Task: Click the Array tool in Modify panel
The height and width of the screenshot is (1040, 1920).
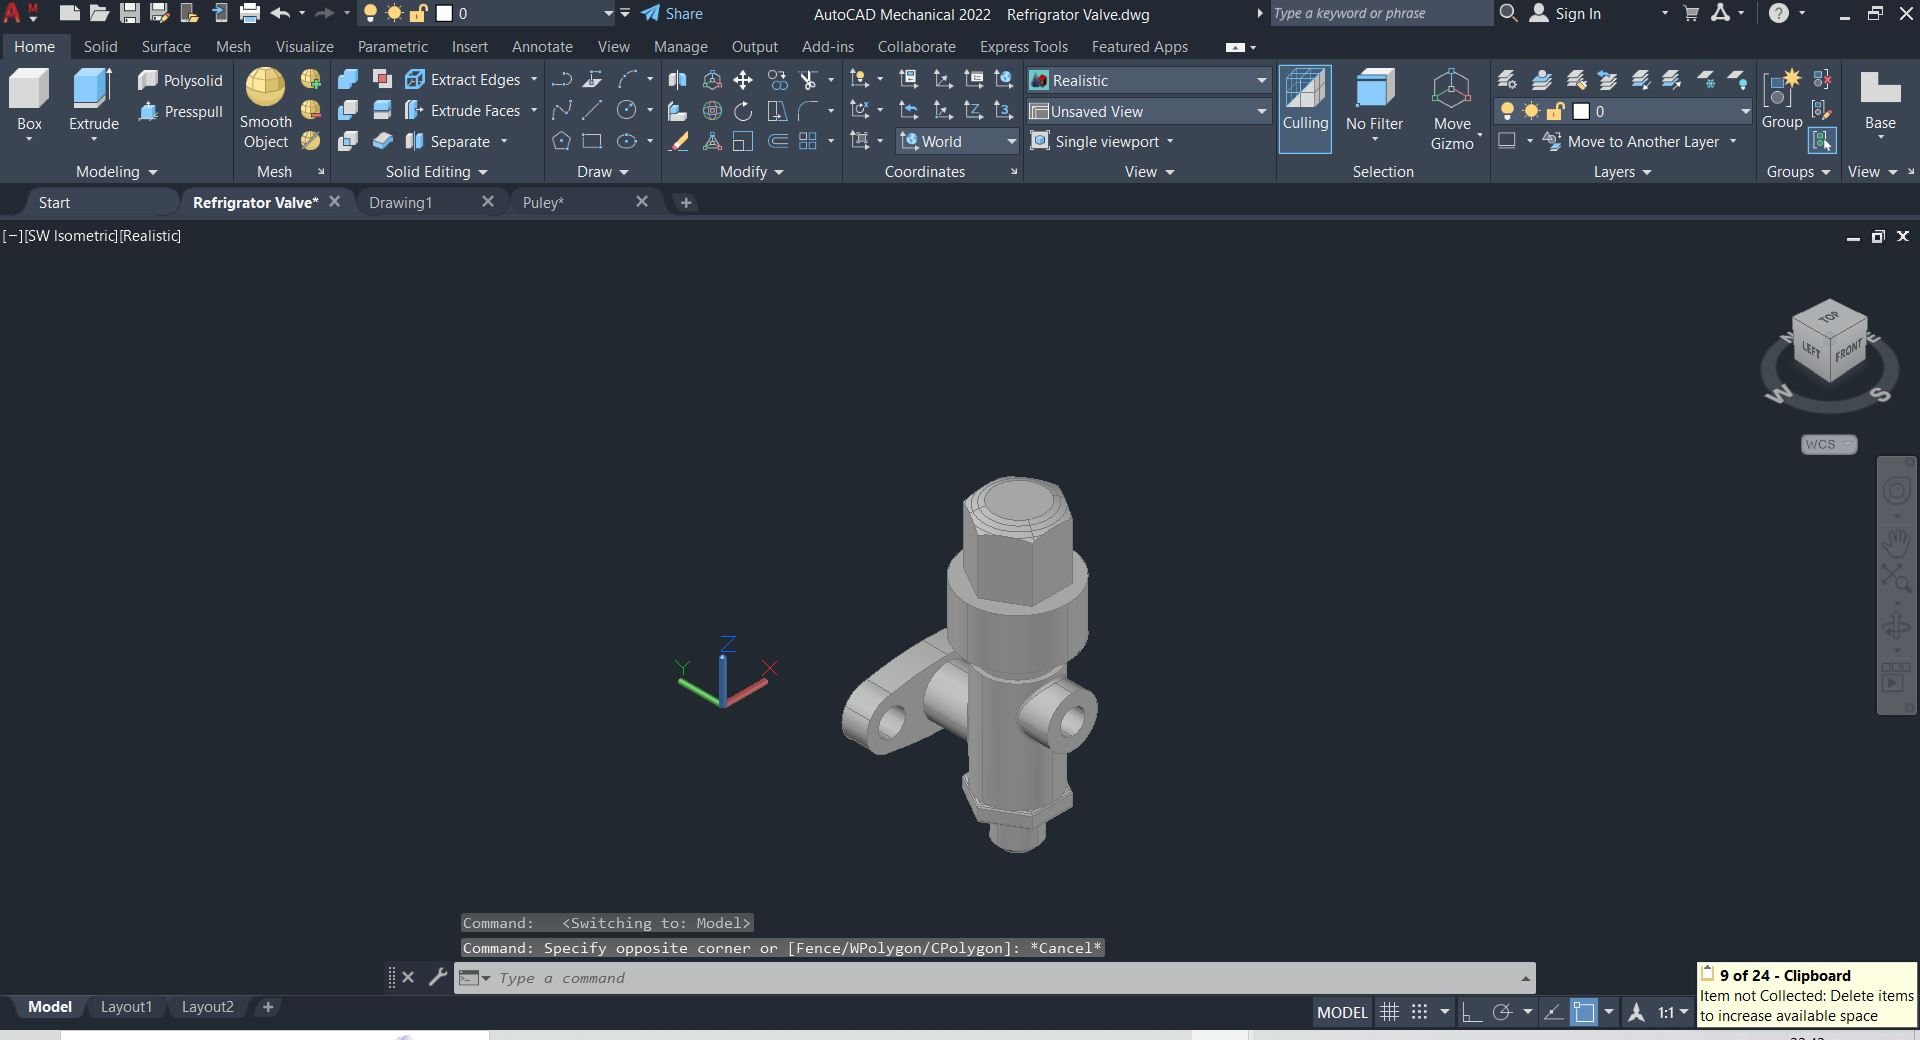Action: [808, 142]
